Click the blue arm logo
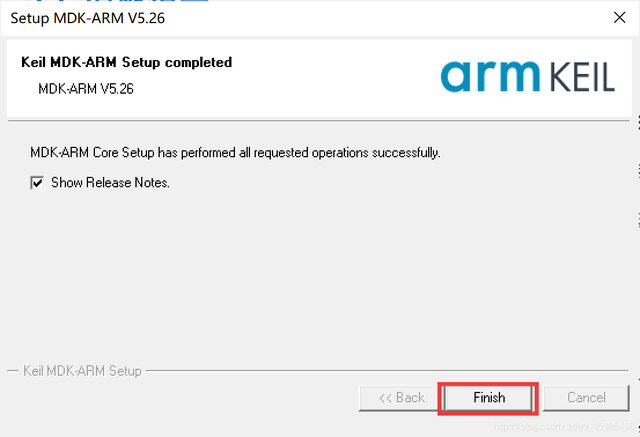 pyautogui.click(x=490, y=76)
